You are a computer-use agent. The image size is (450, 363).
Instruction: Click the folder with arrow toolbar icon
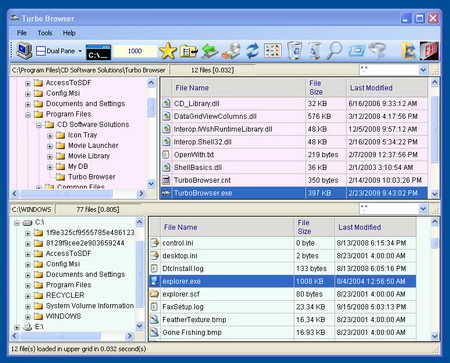(189, 51)
